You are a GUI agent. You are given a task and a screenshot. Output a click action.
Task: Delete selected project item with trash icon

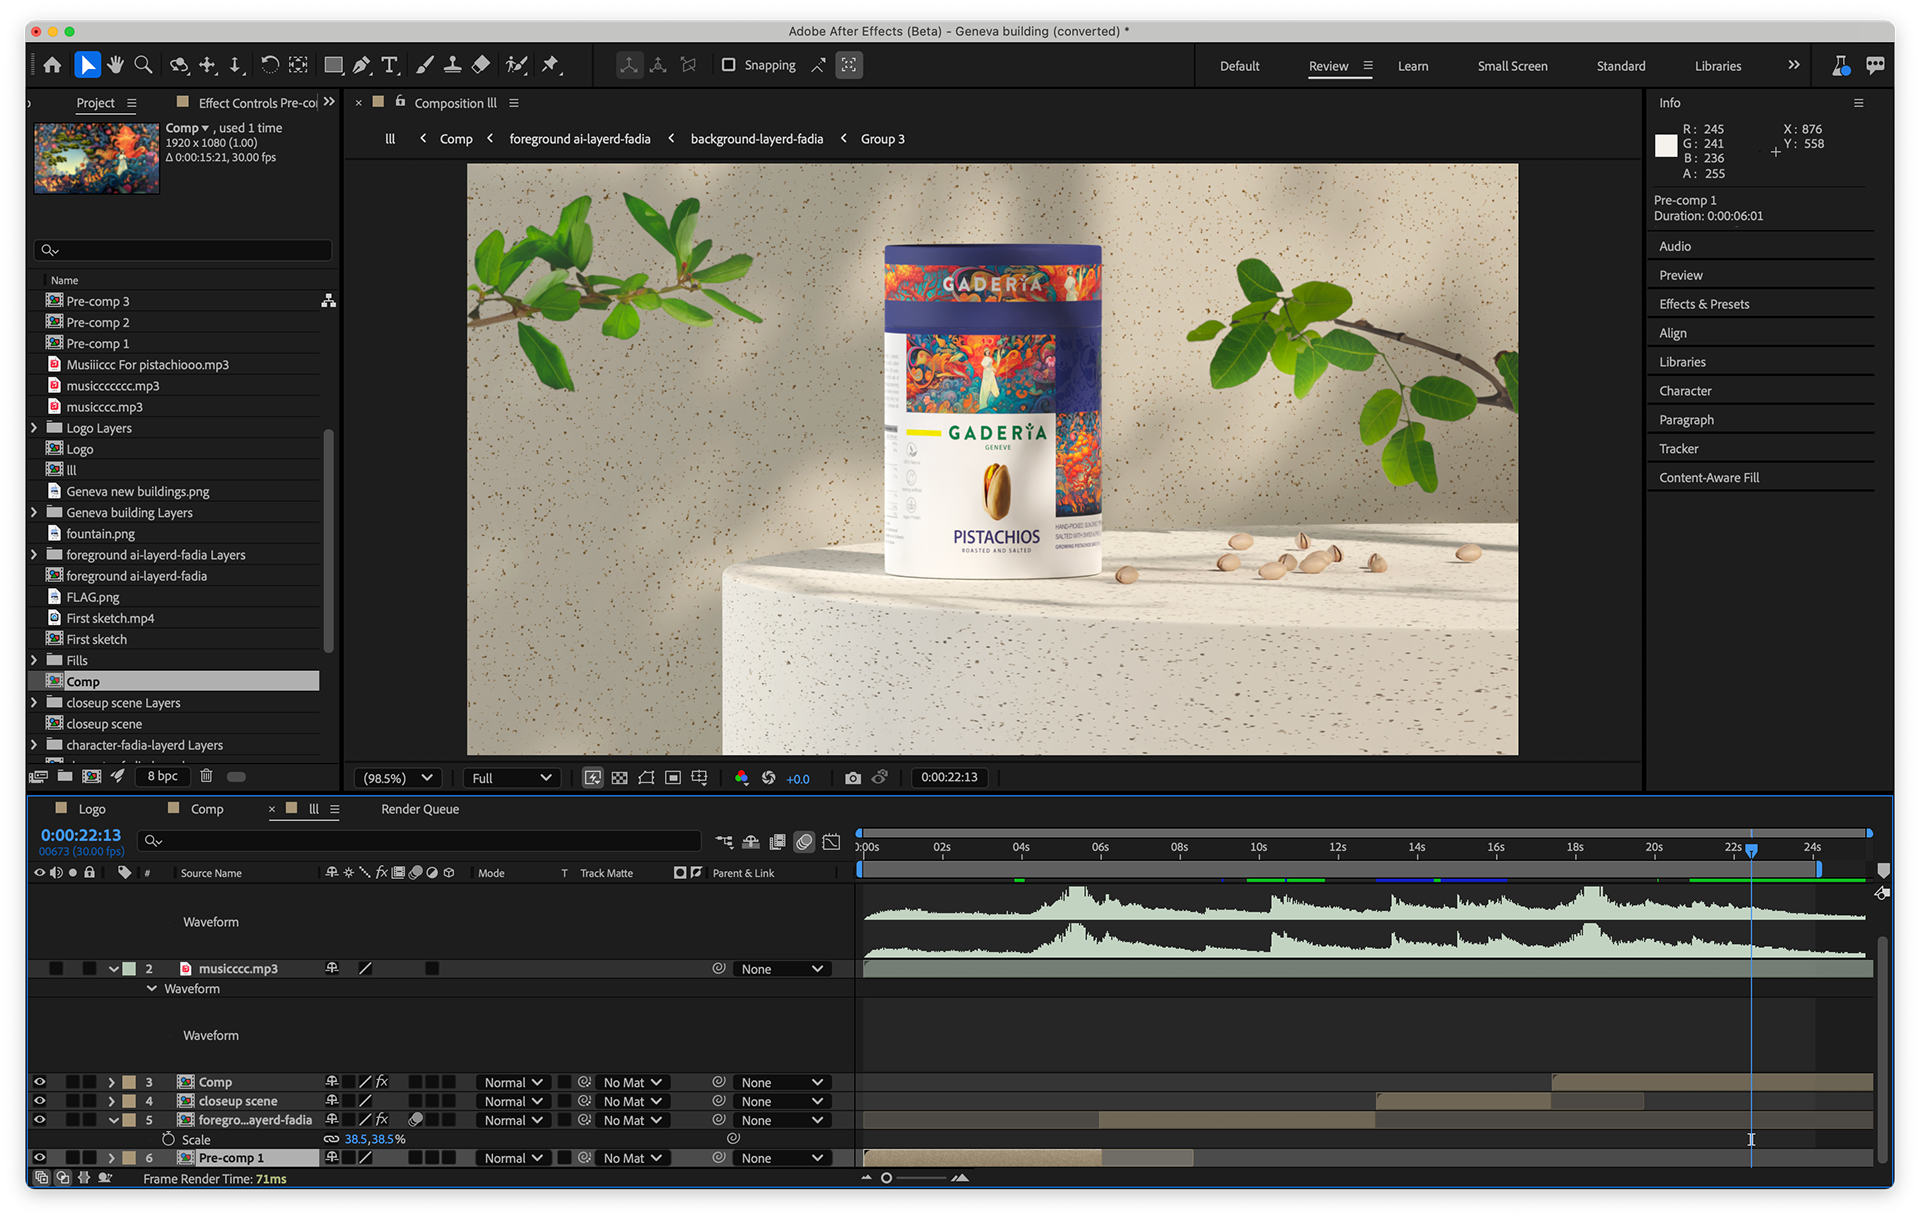click(206, 776)
